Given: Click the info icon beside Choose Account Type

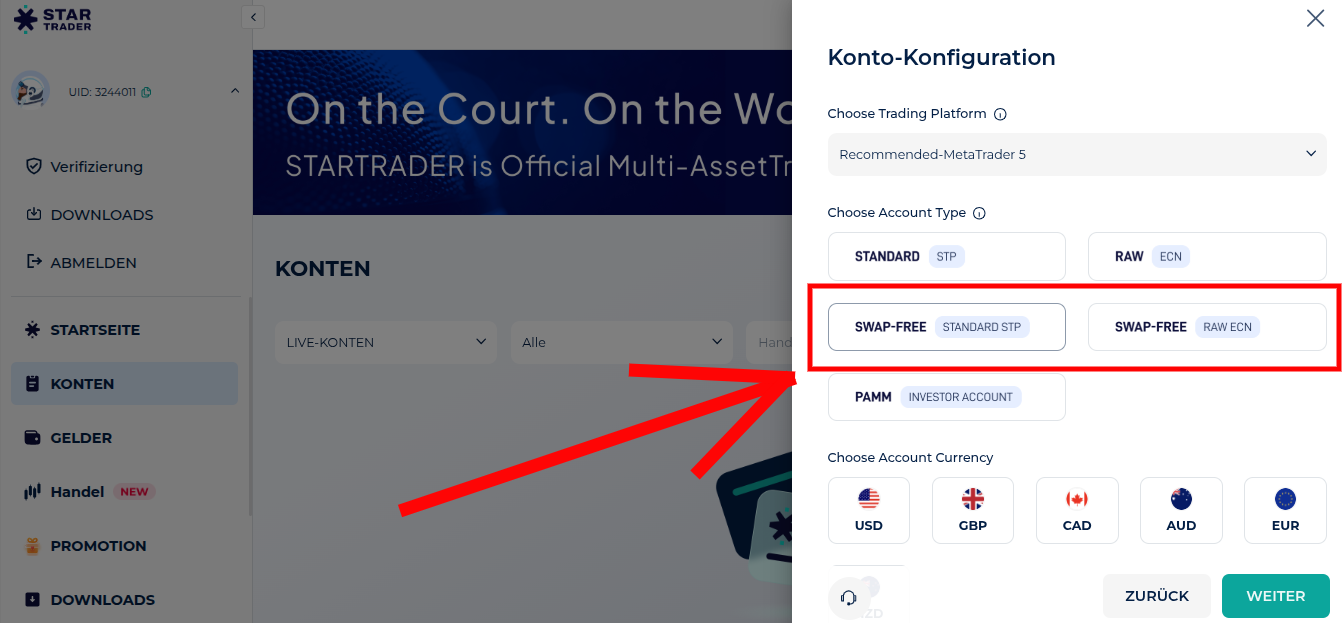Looking at the screenshot, I should (979, 213).
